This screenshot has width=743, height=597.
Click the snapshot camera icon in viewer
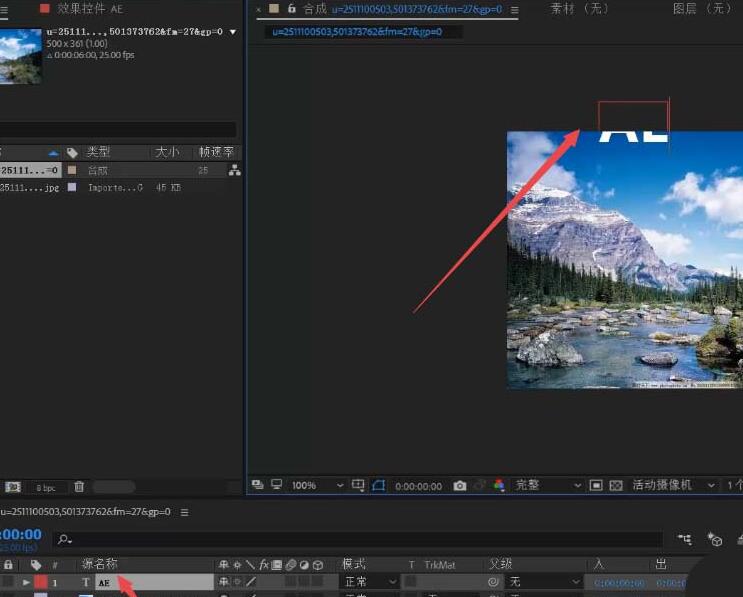(x=460, y=486)
